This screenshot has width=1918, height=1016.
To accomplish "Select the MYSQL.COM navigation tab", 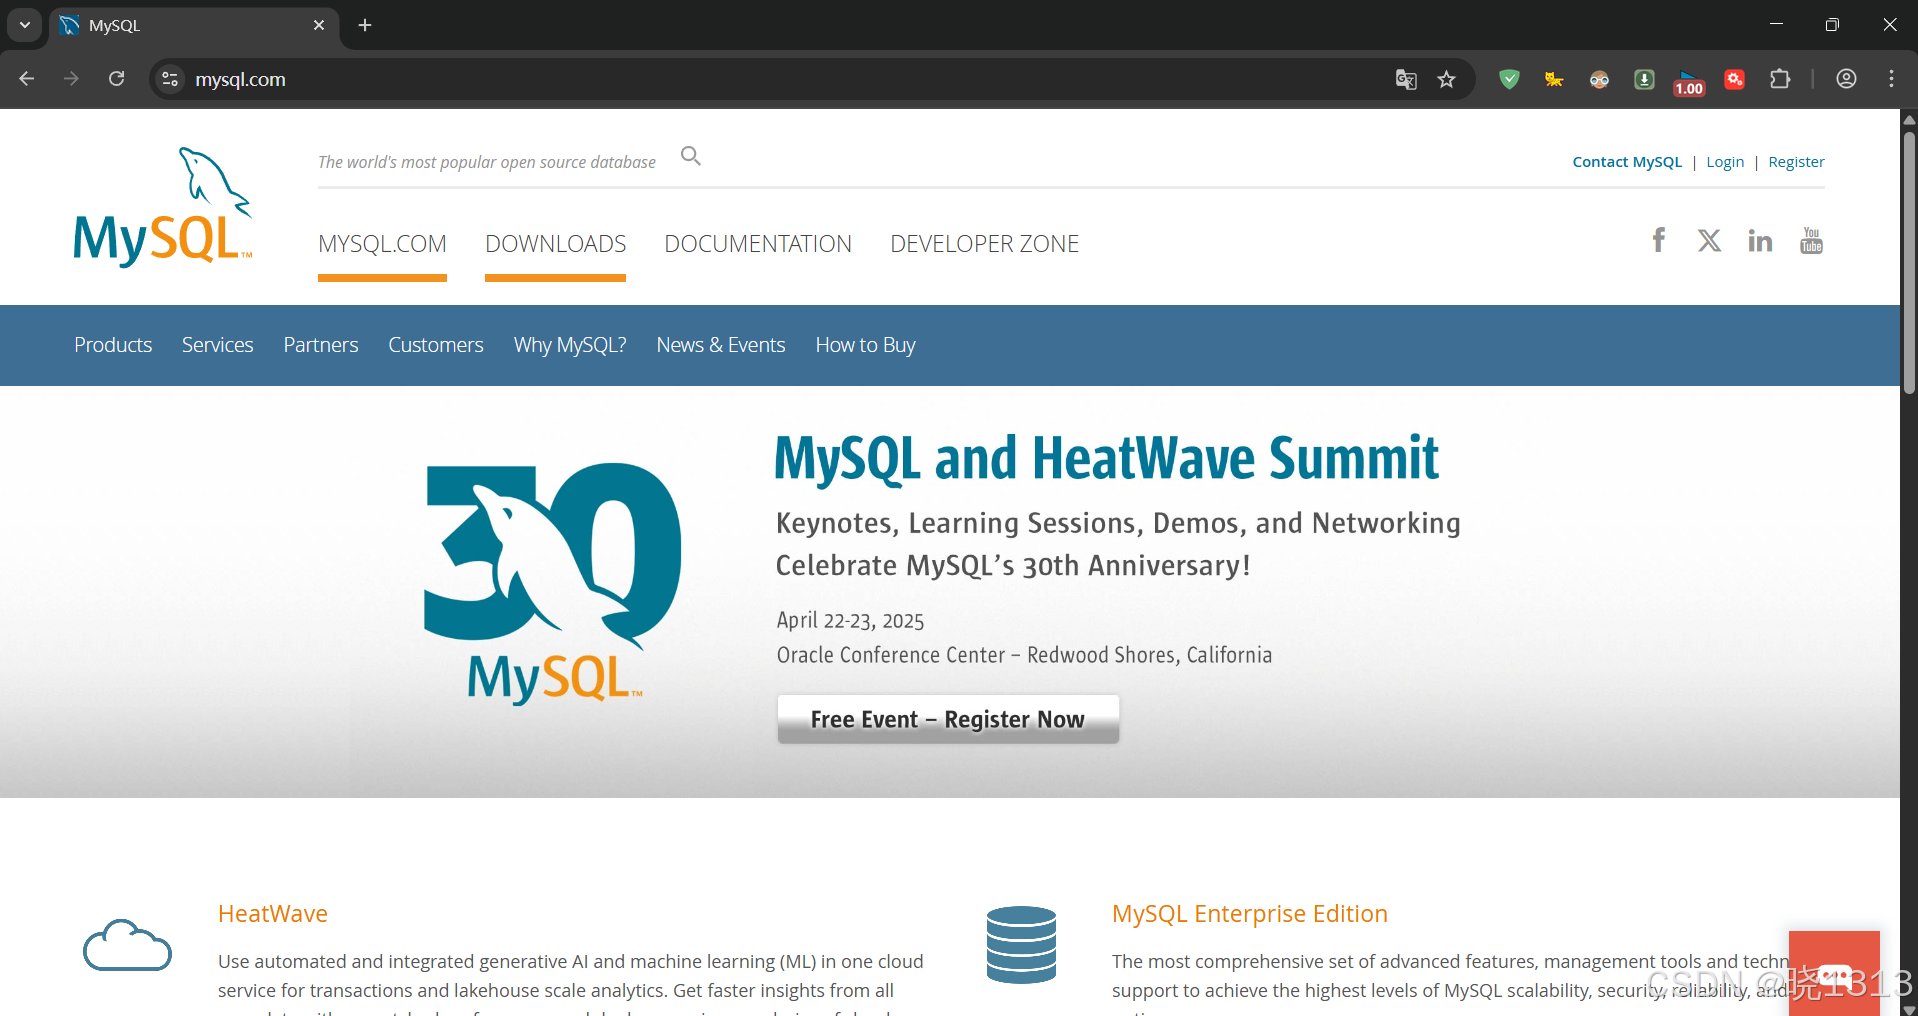I will tap(382, 244).
